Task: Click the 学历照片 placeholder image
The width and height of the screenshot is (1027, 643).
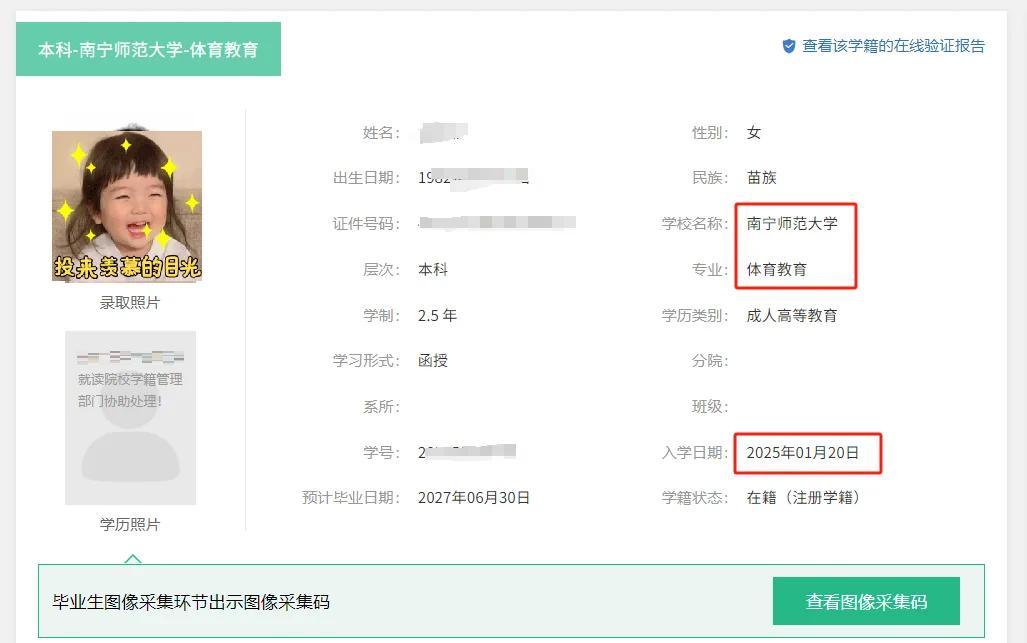Action: [x=130, y=418]
